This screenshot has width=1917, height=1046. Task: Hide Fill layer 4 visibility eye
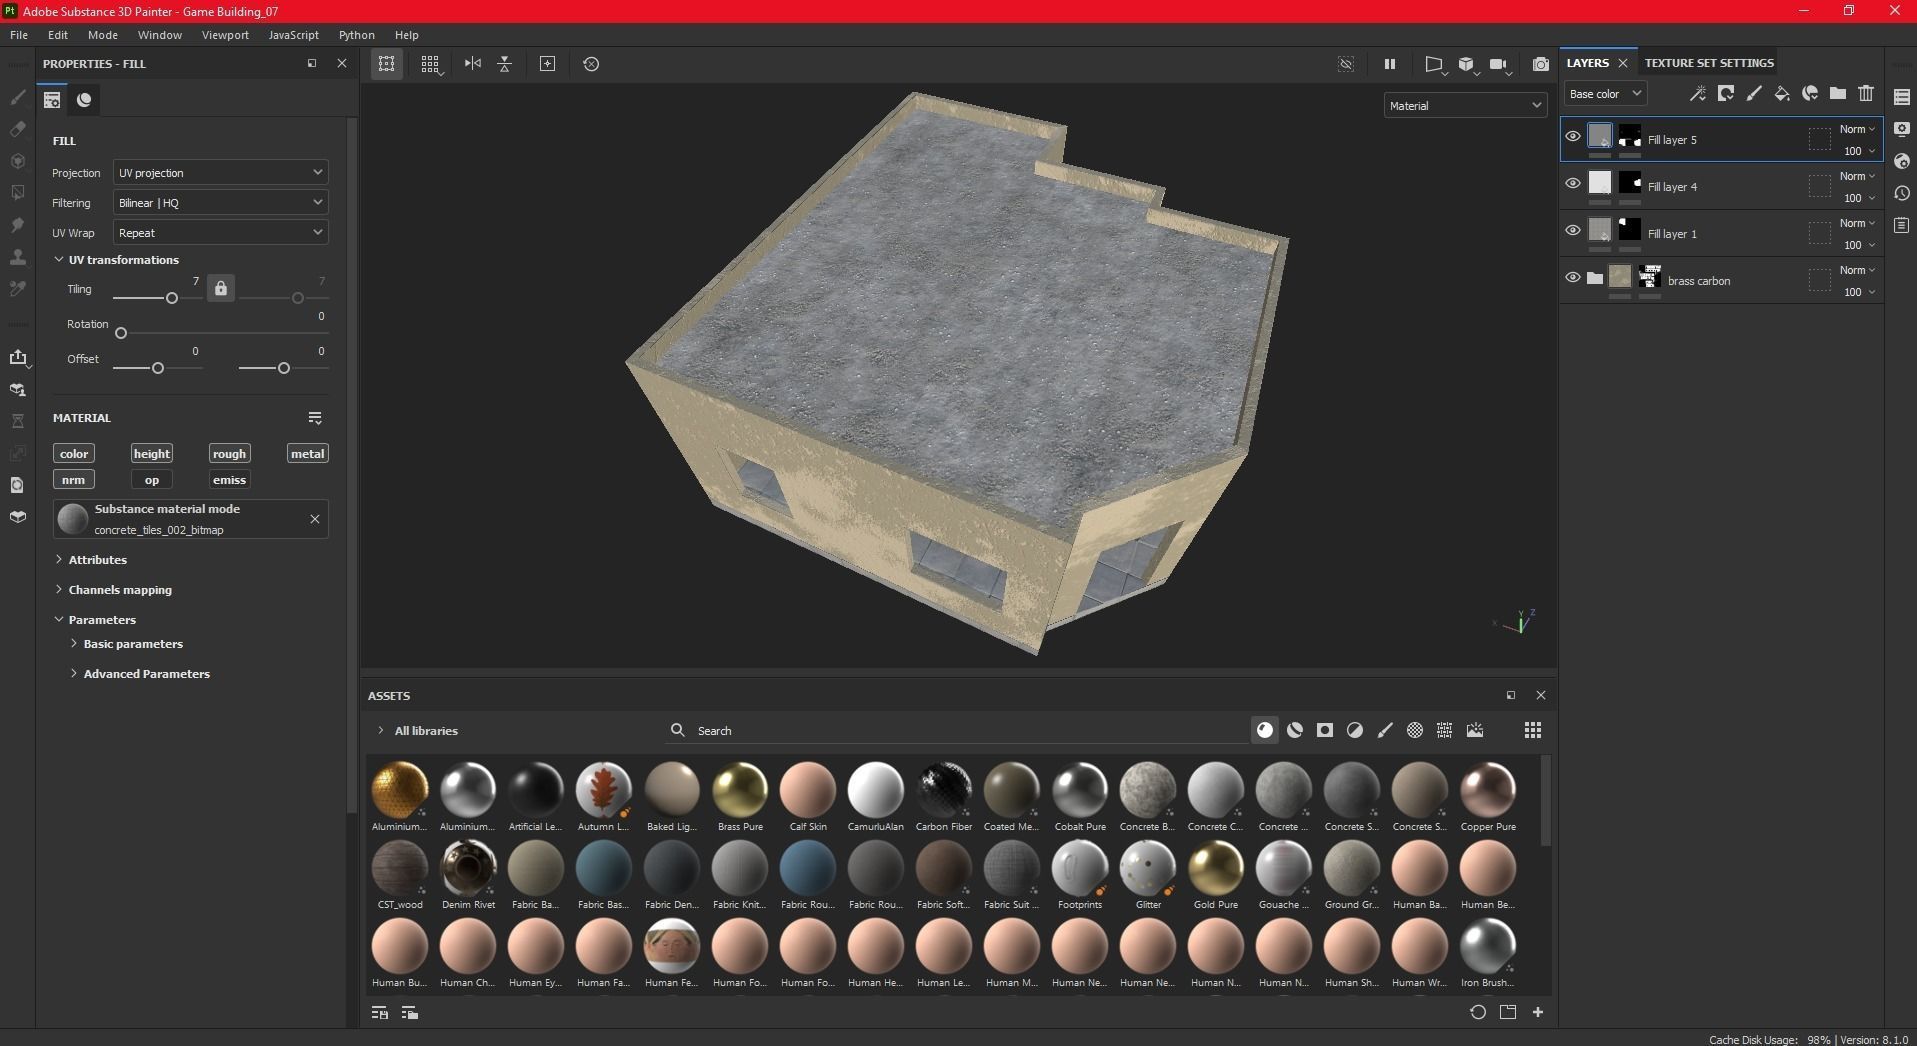tap(1573, 184)
